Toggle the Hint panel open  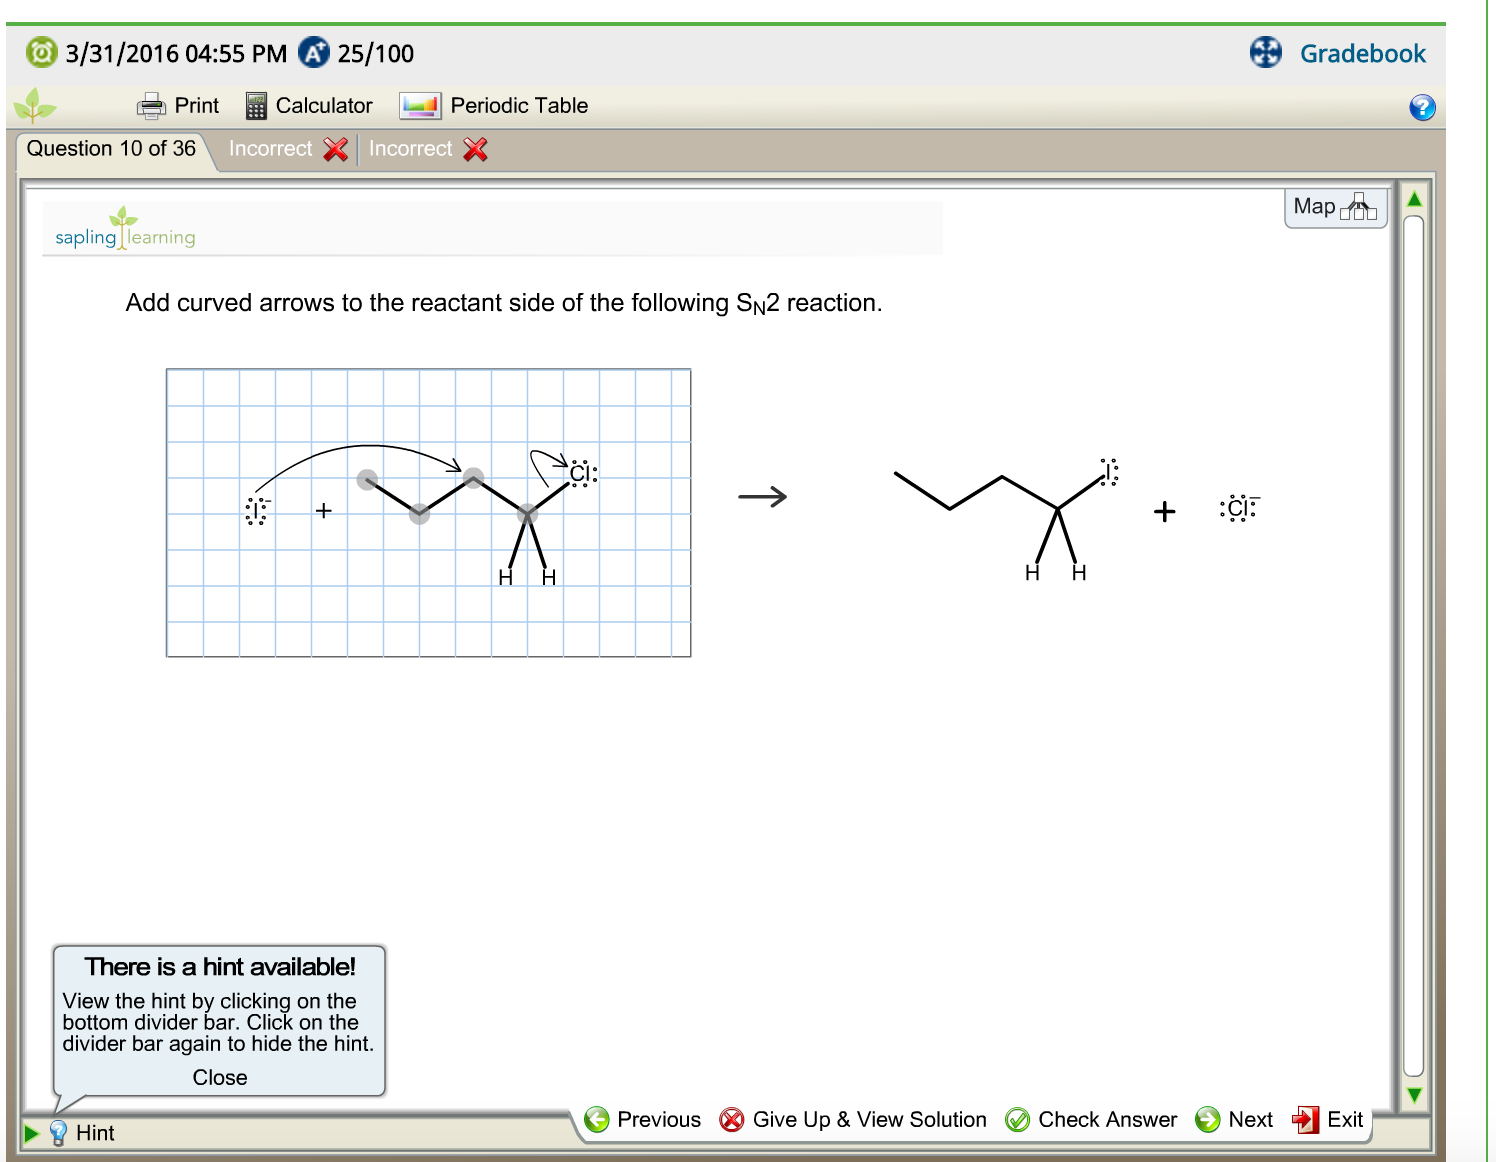point(97,1133)
